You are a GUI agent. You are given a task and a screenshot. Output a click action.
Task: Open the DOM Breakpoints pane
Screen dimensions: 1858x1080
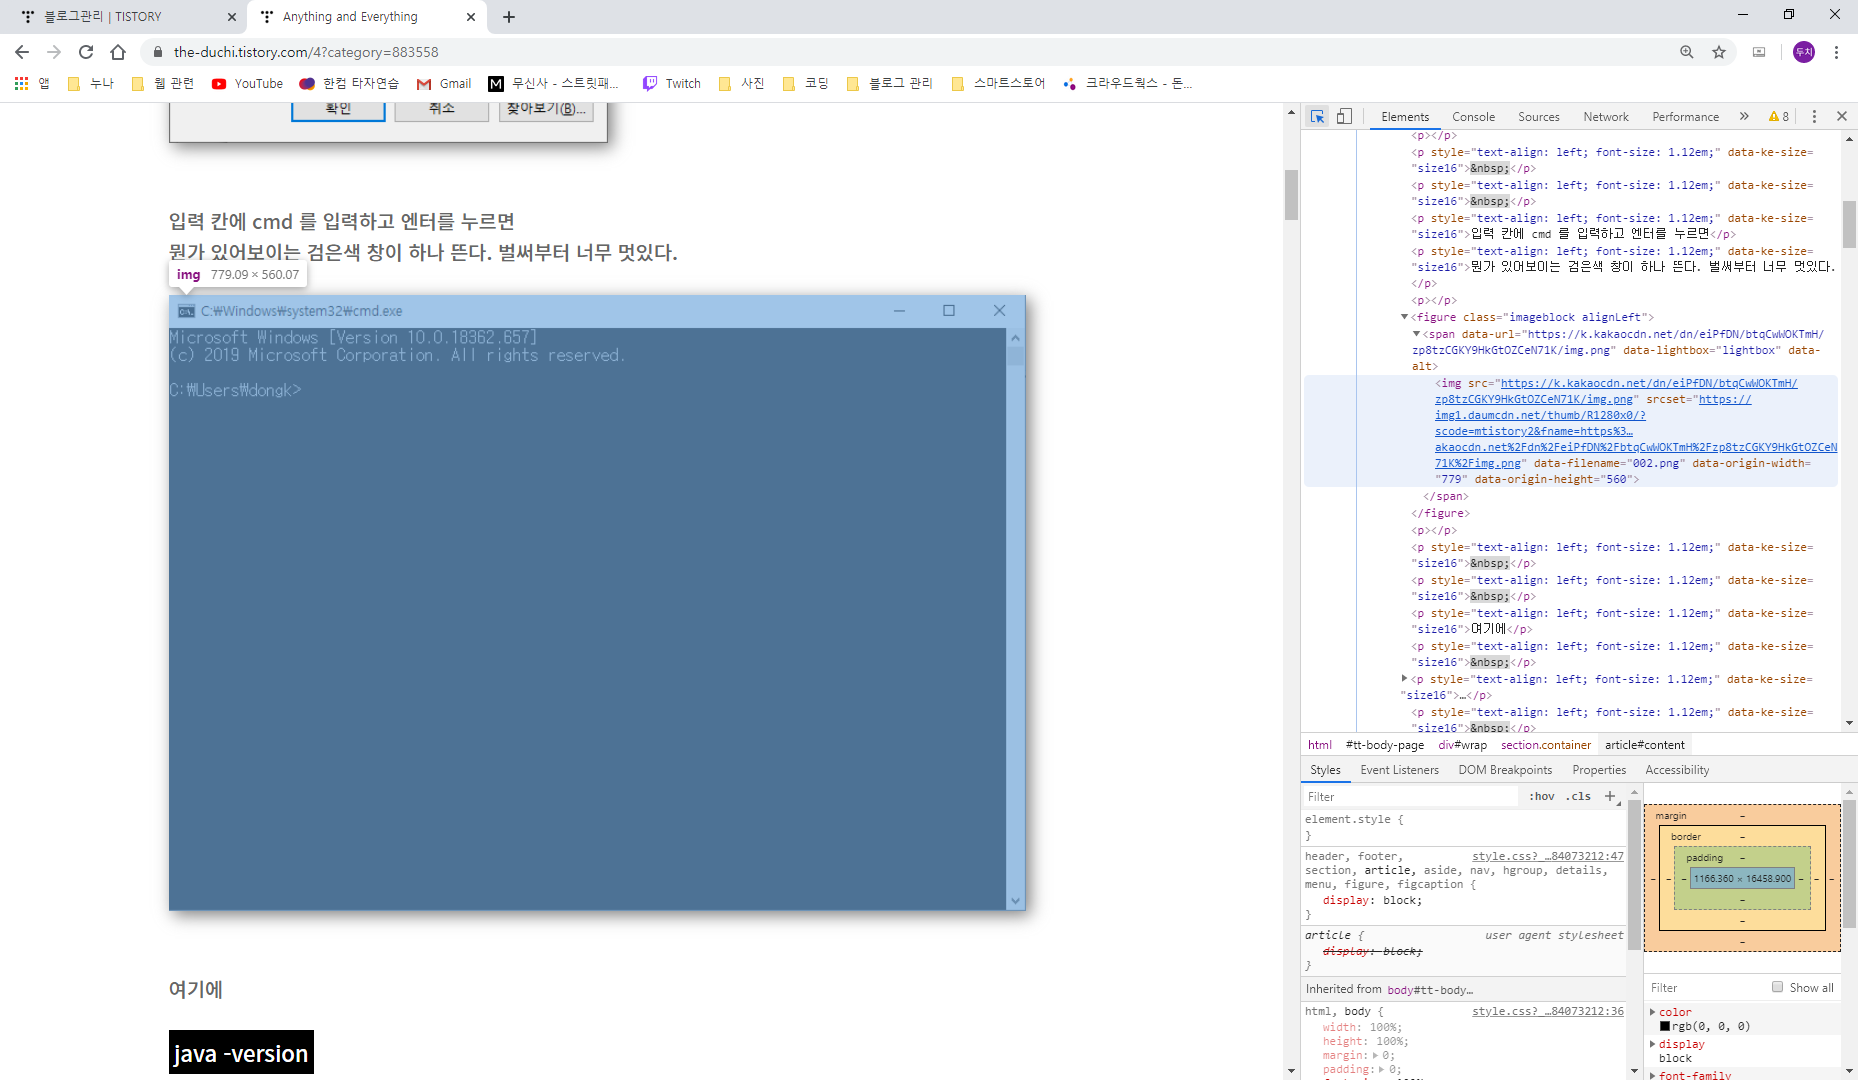[1505, 770]
